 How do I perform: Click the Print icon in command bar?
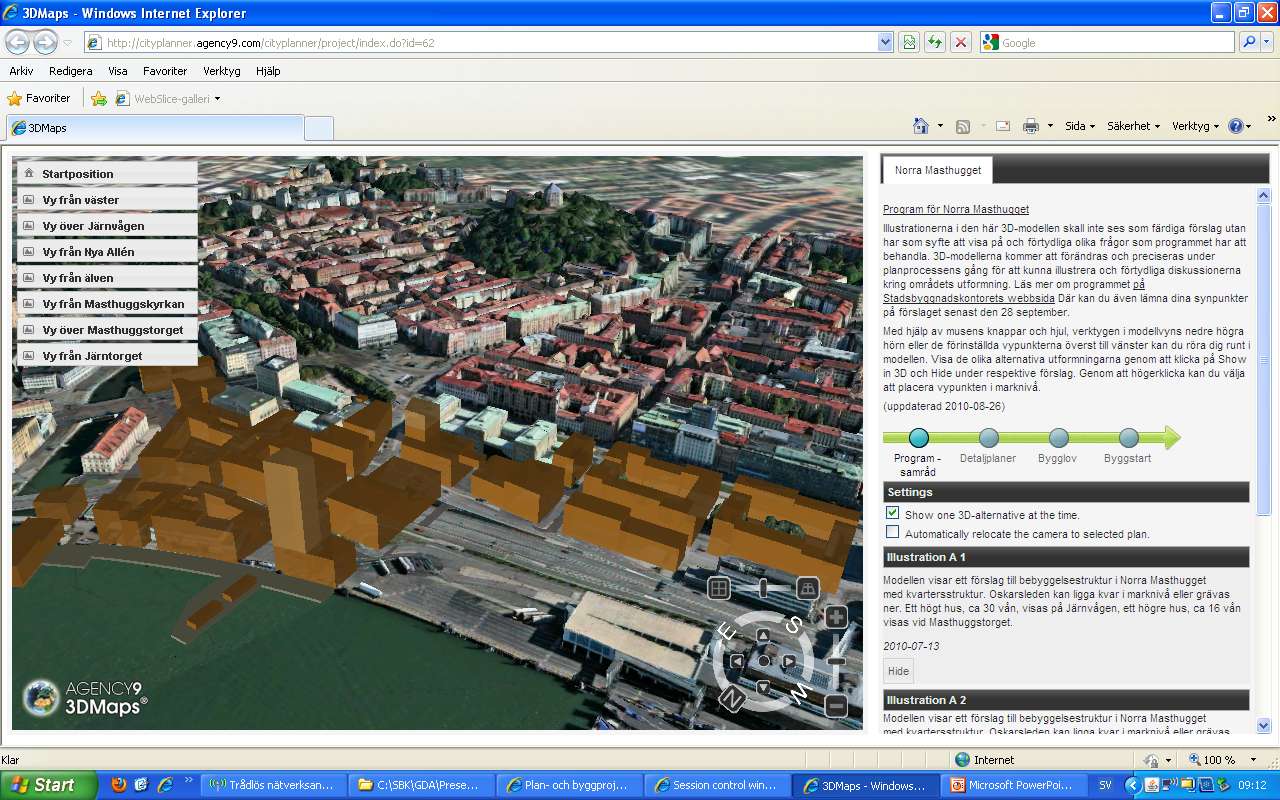(1031, 126)
